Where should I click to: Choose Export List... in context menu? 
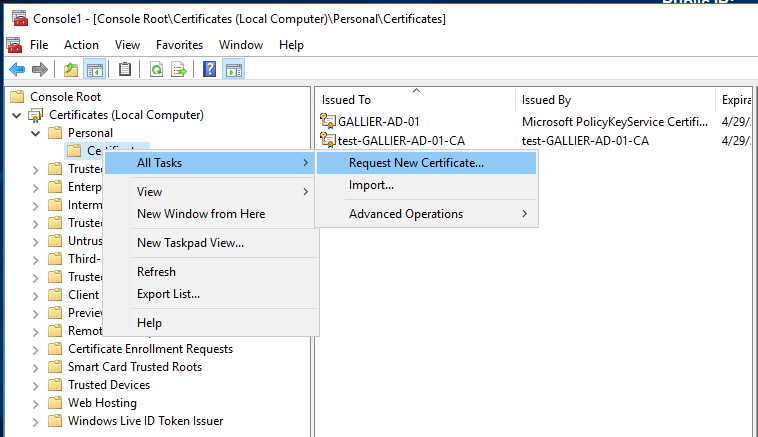tap(211, 294)
